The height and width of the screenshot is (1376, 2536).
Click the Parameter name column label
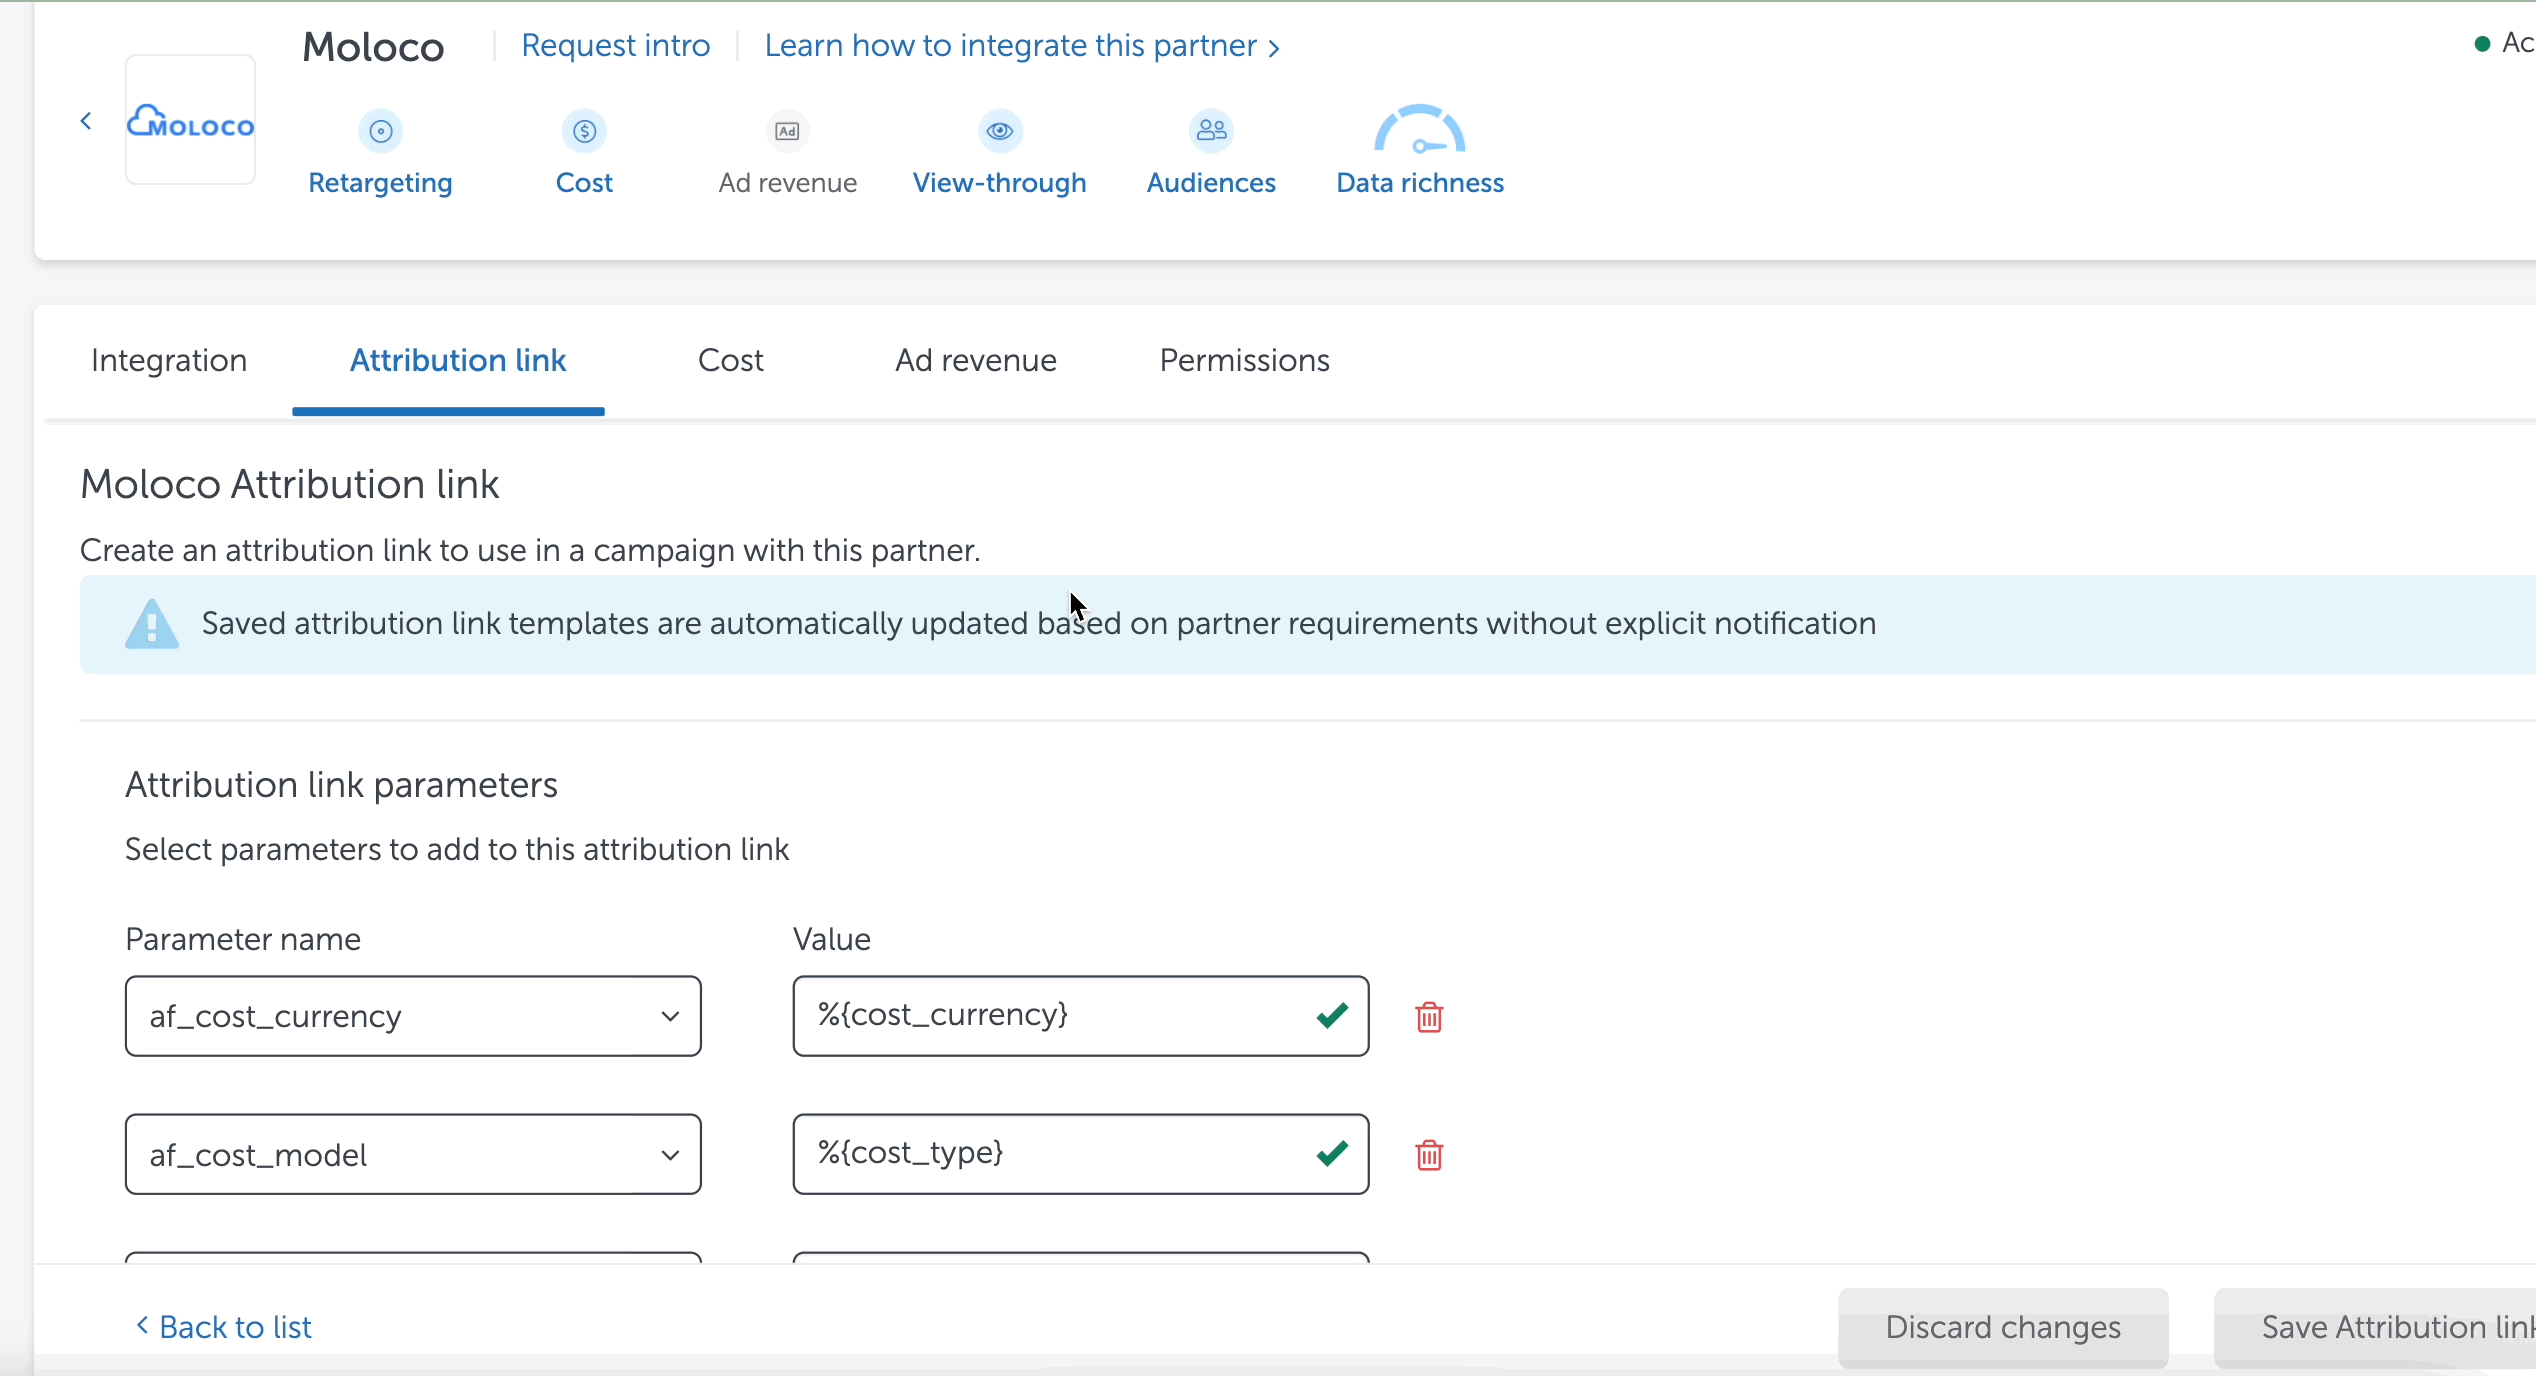[243, 939]
